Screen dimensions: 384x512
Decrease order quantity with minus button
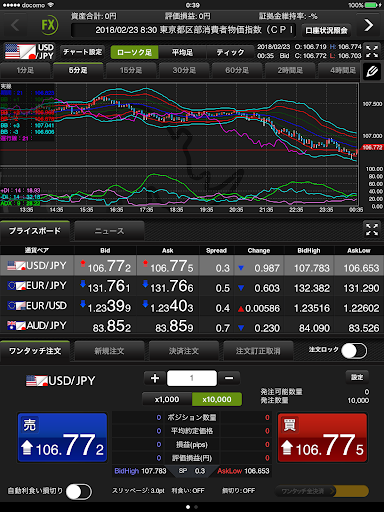pos(229,378)
